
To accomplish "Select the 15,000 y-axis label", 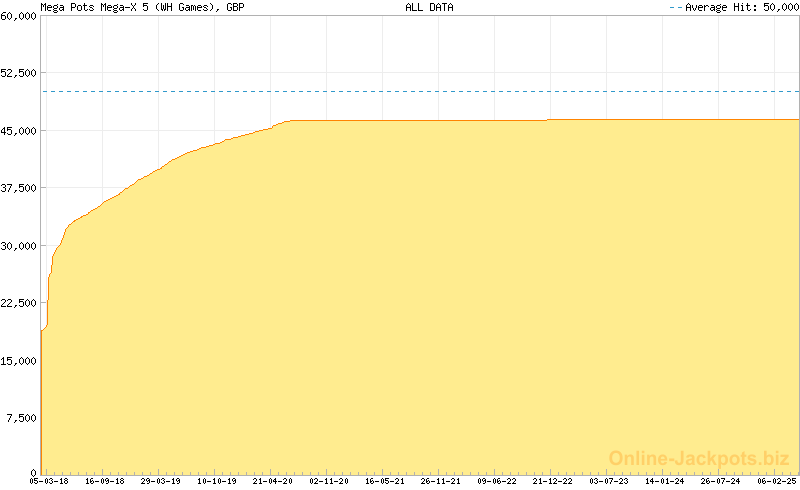I will click(18, 361).
